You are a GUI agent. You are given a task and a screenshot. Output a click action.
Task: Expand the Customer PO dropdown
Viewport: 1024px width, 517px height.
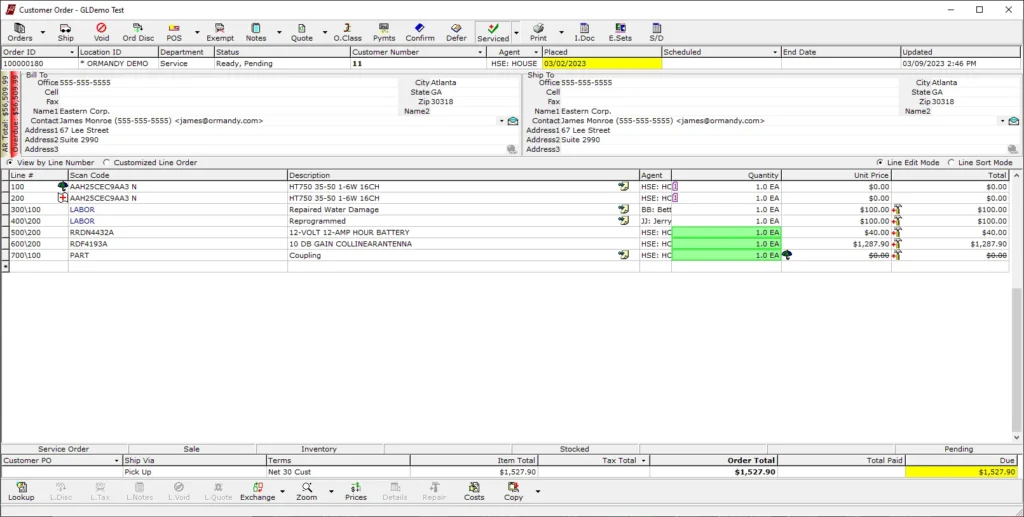coord(116,461)
